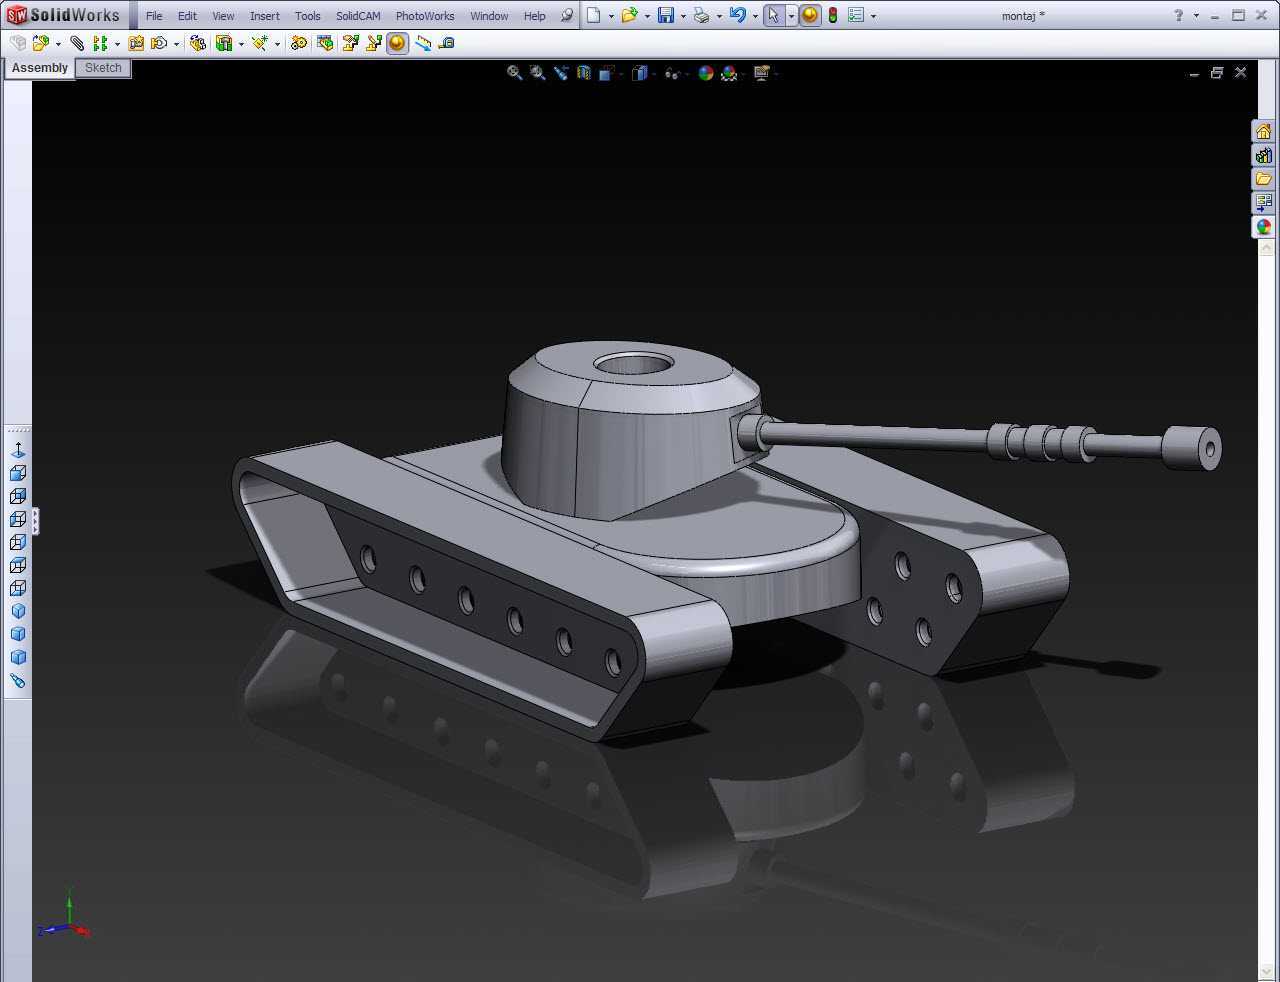Toggle the highlighted gold sphere in Assembly toolbar
Screen dimensions: 1280x982
(x=398, y=43)
